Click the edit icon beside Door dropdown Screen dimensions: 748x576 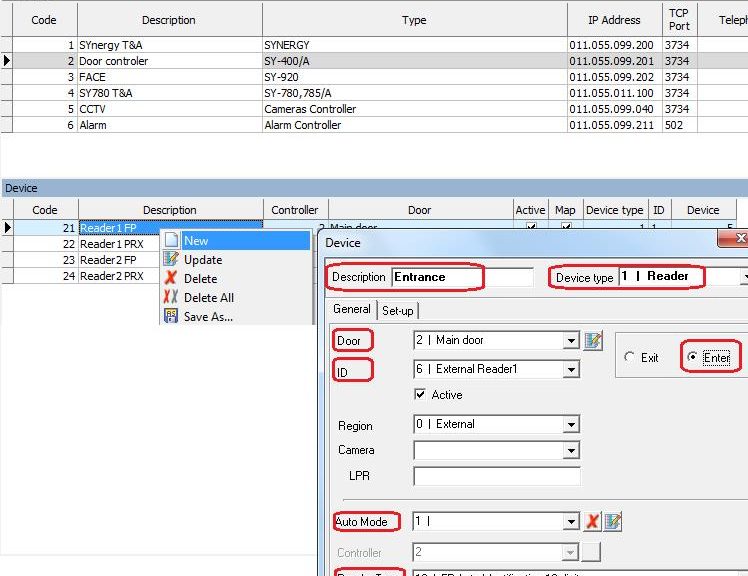(x=594, y=341)
